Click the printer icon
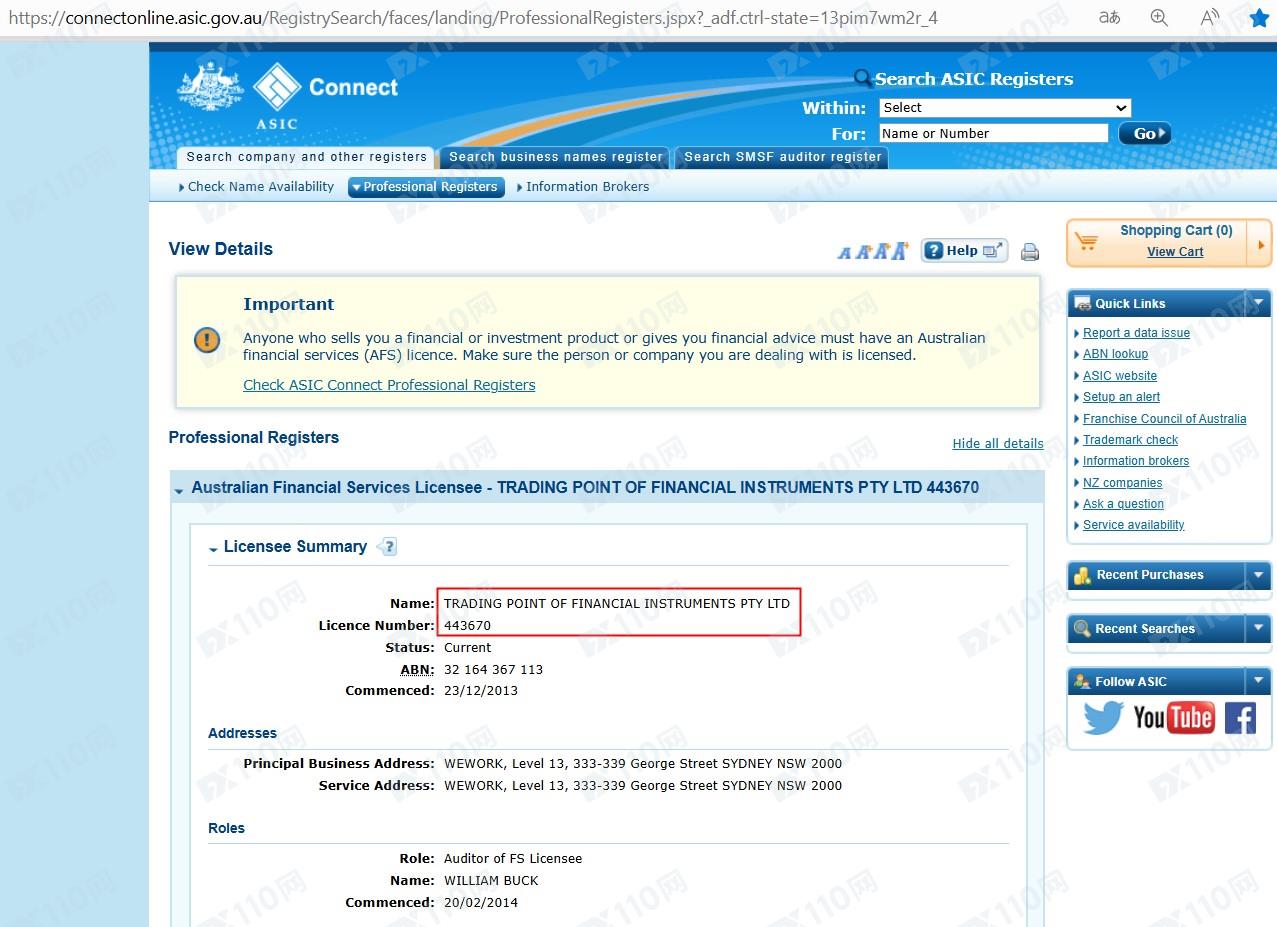Viewport: 1277px width, 927px height. click(1030, 252)
